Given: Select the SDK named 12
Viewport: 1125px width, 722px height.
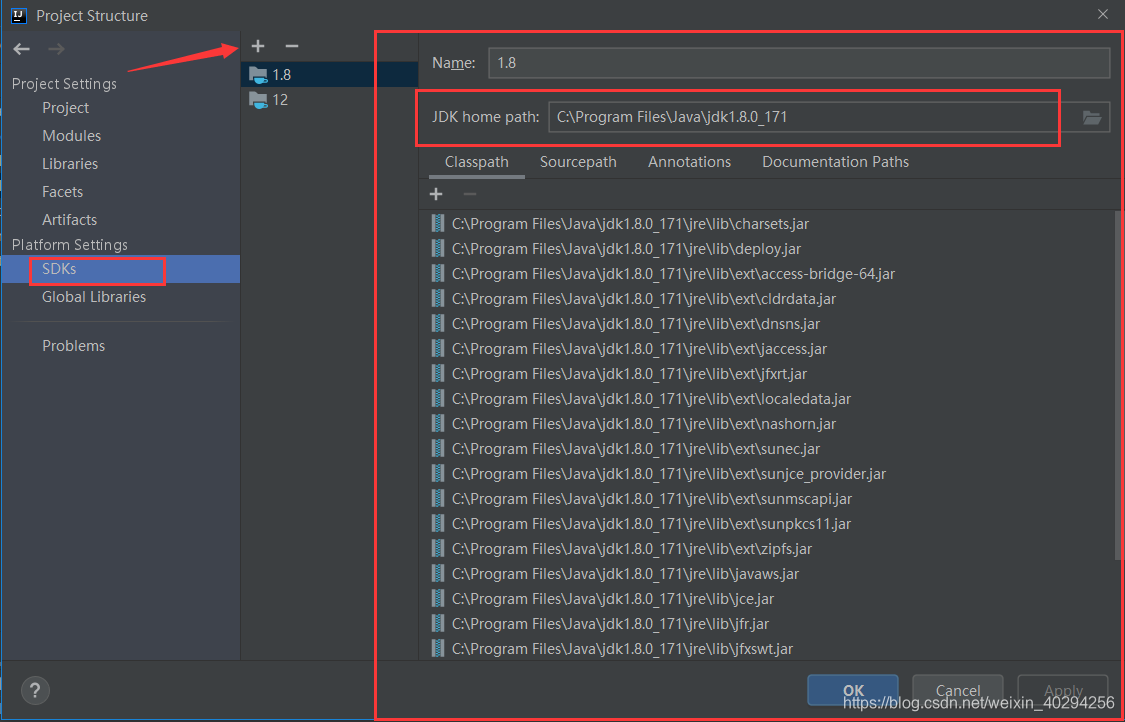Looking at the screenshot, I should pyautogui.click(x=279, y=100).
